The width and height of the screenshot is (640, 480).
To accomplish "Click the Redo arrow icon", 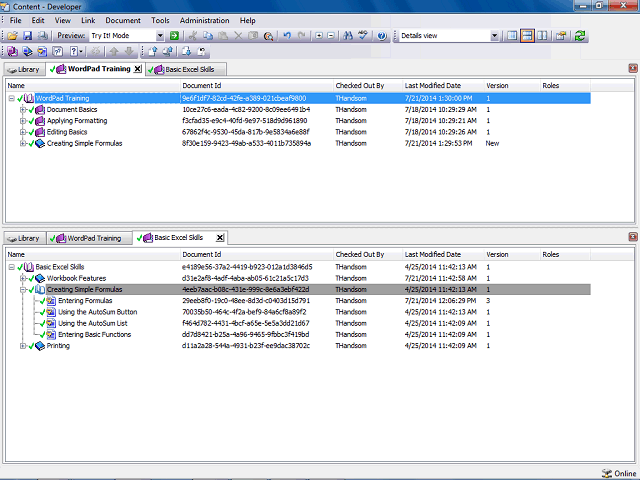I will [302, 36].
